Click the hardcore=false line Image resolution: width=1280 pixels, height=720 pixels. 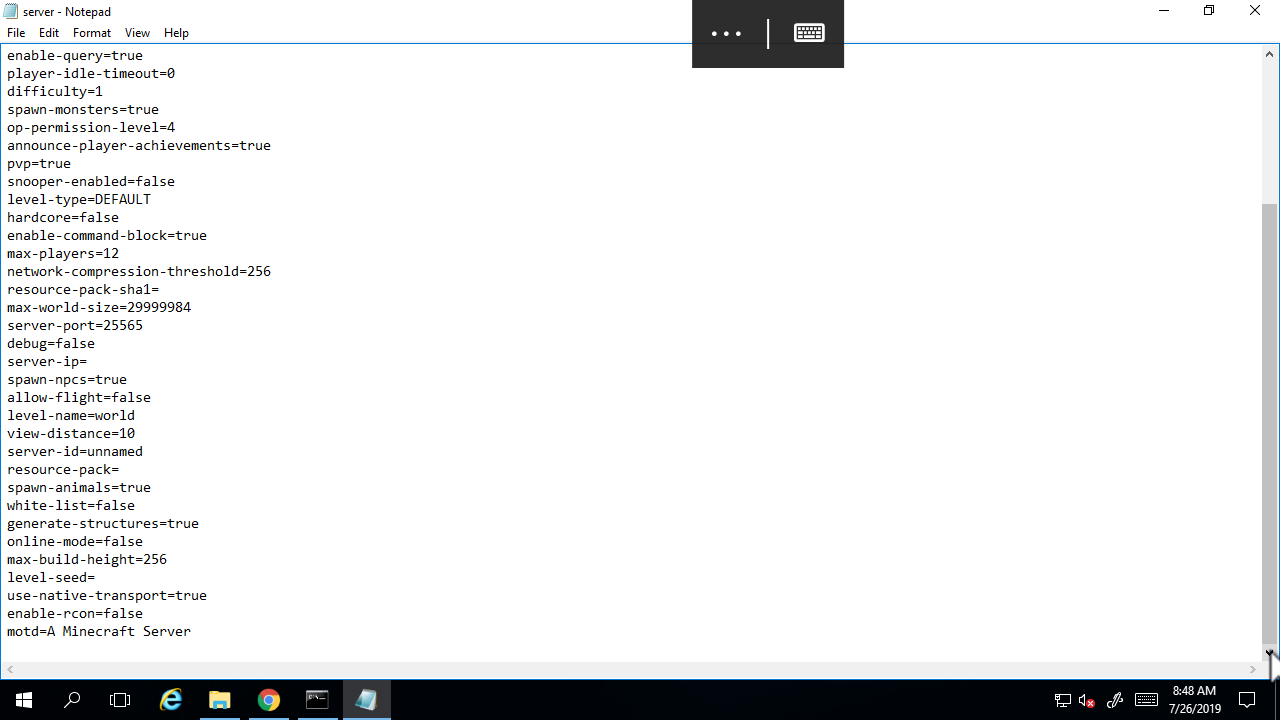pyautogui.click(x=63, y=218)
